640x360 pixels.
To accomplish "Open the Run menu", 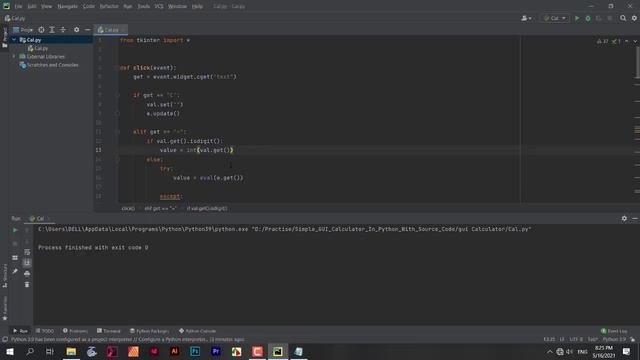I will [x=128, y=7].
